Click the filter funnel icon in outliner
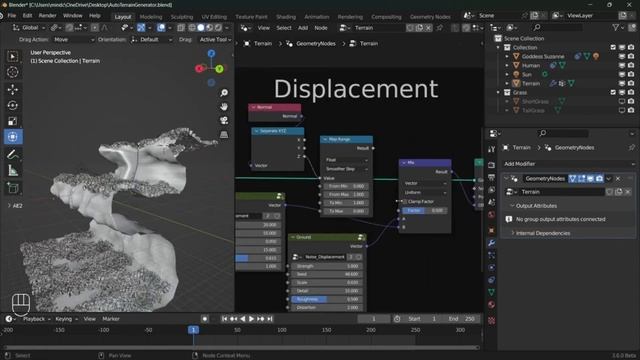640x360 pixels. 616,27
